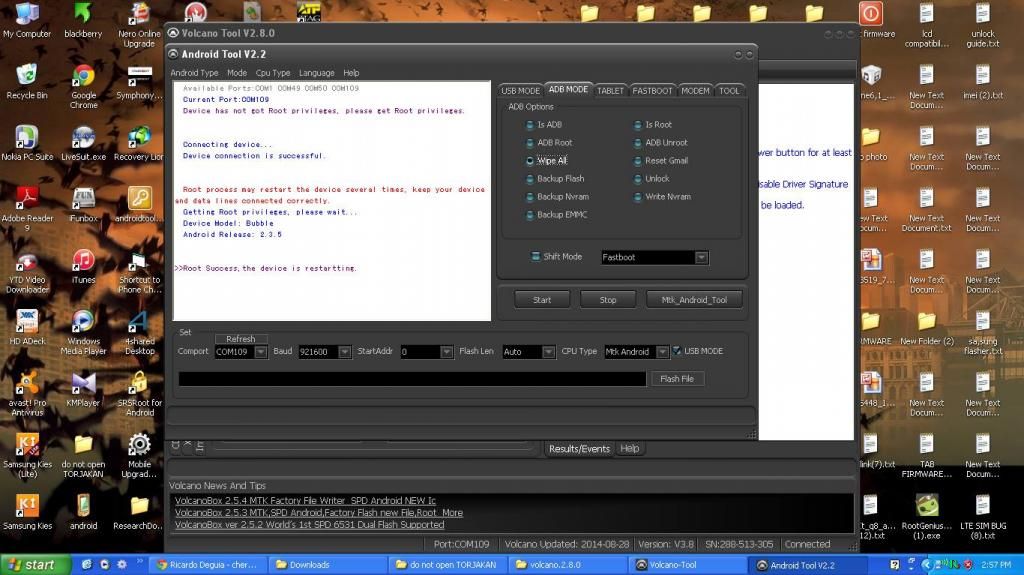Open Google Chrome desktop icon
Image resolution: width=1024 pixels, height=575 pixels.
(84, 77)
